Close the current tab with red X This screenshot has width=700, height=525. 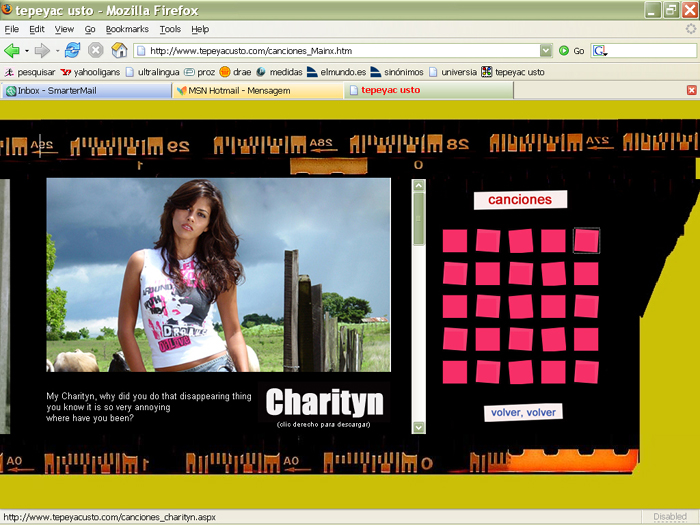tap(692, 91)
